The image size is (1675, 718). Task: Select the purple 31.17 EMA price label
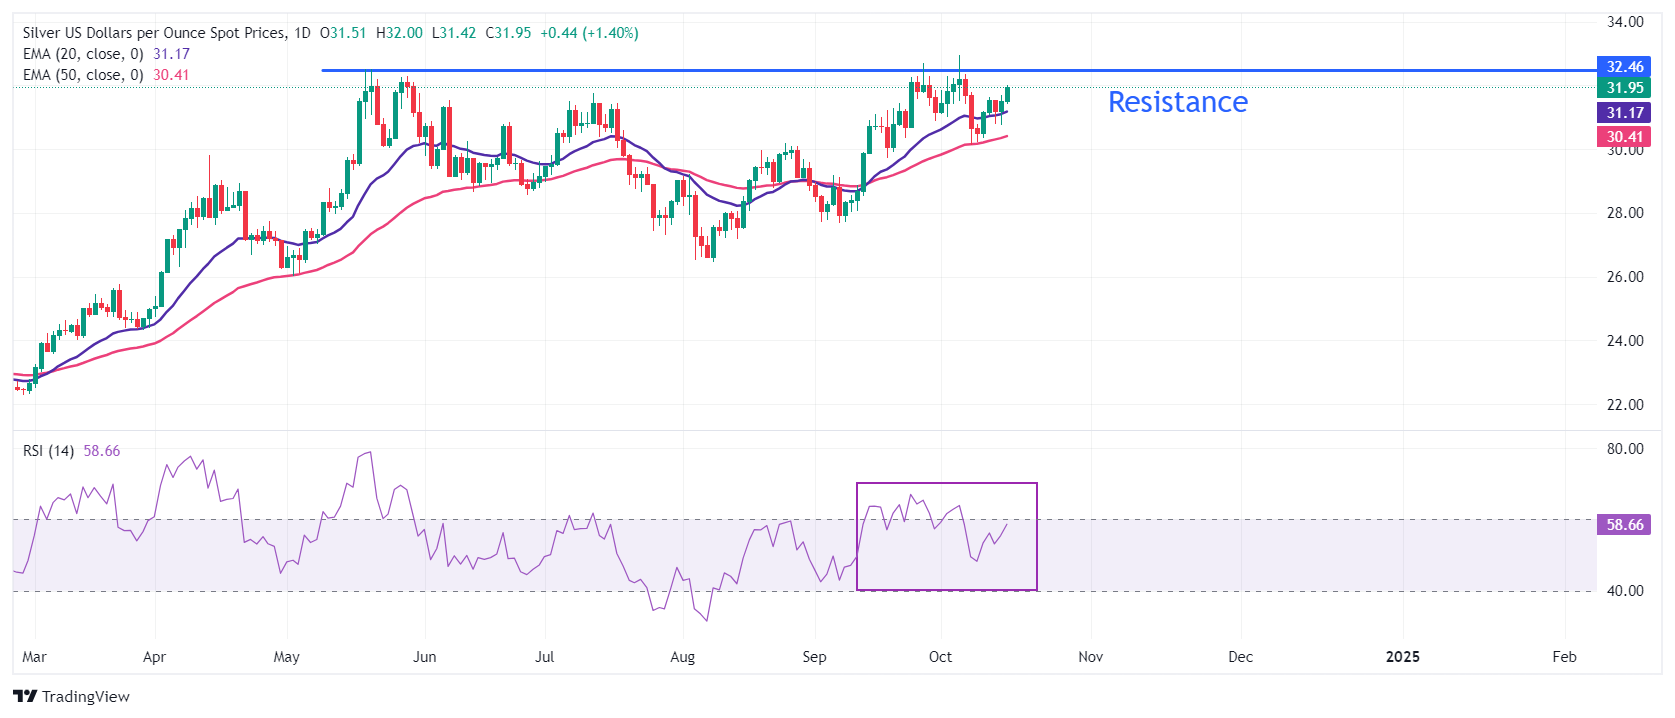1624,113
